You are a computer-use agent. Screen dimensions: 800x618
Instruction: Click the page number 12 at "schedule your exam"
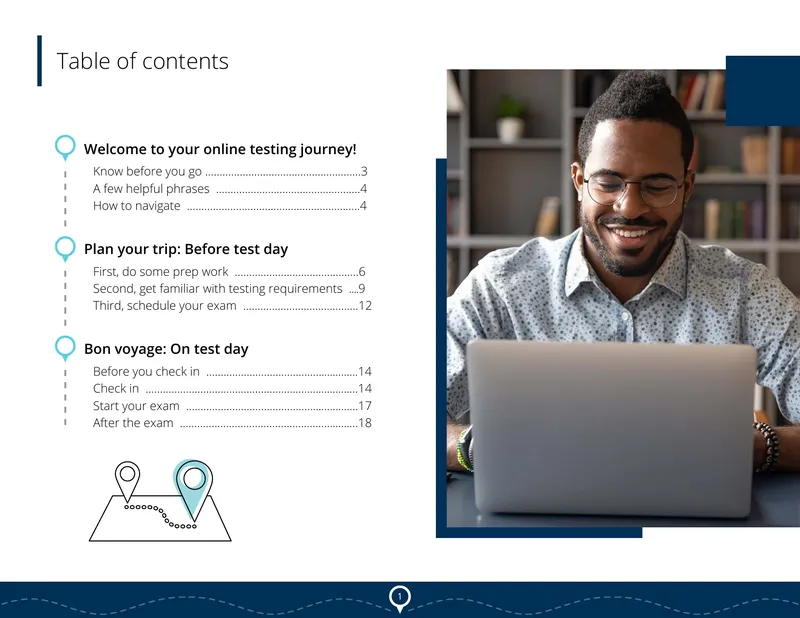[x=365, y=306]
